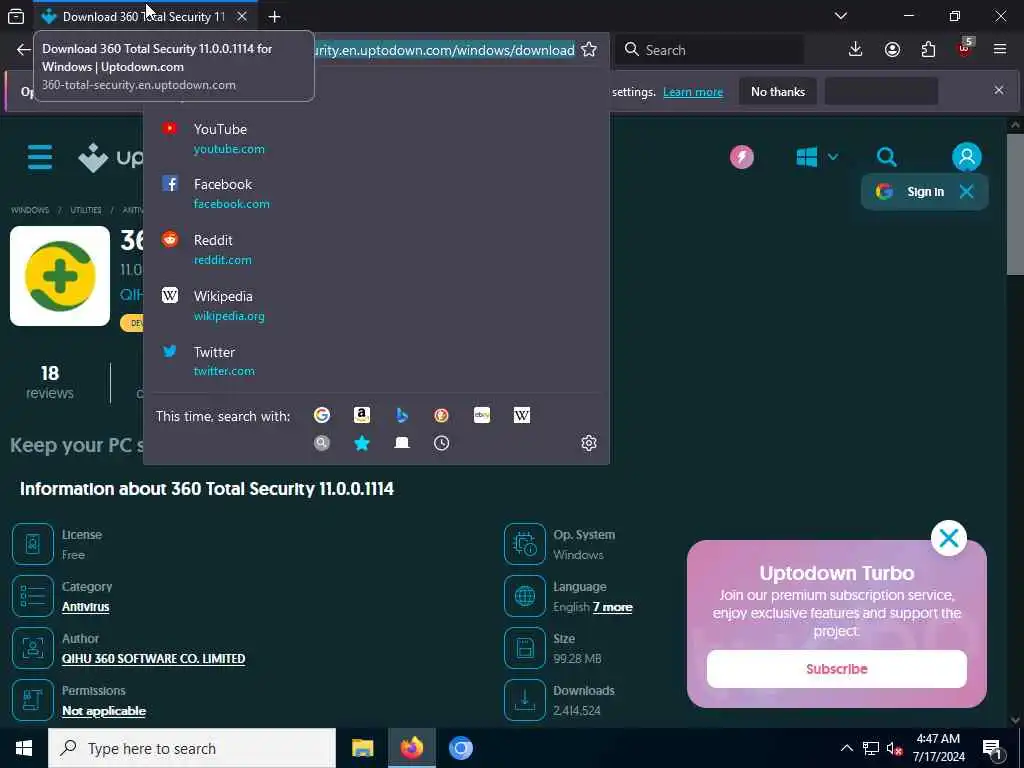This screenshot has width=1024, height=768.
Task: Open the Windows Start menu
Action: coord(24,748)
